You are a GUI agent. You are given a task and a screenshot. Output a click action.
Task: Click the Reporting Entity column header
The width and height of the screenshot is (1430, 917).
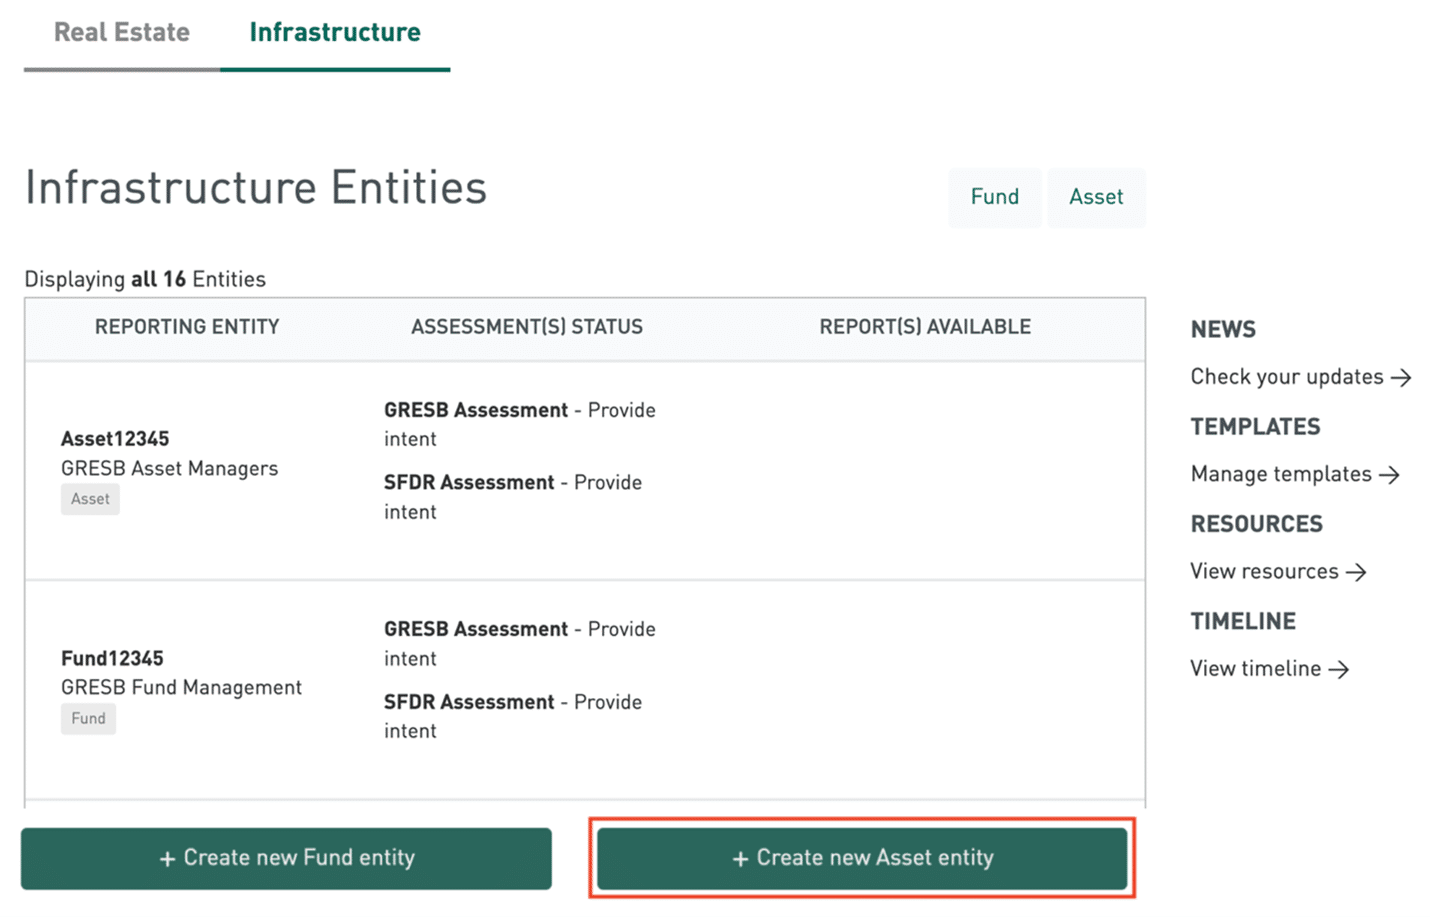[187, 327]
